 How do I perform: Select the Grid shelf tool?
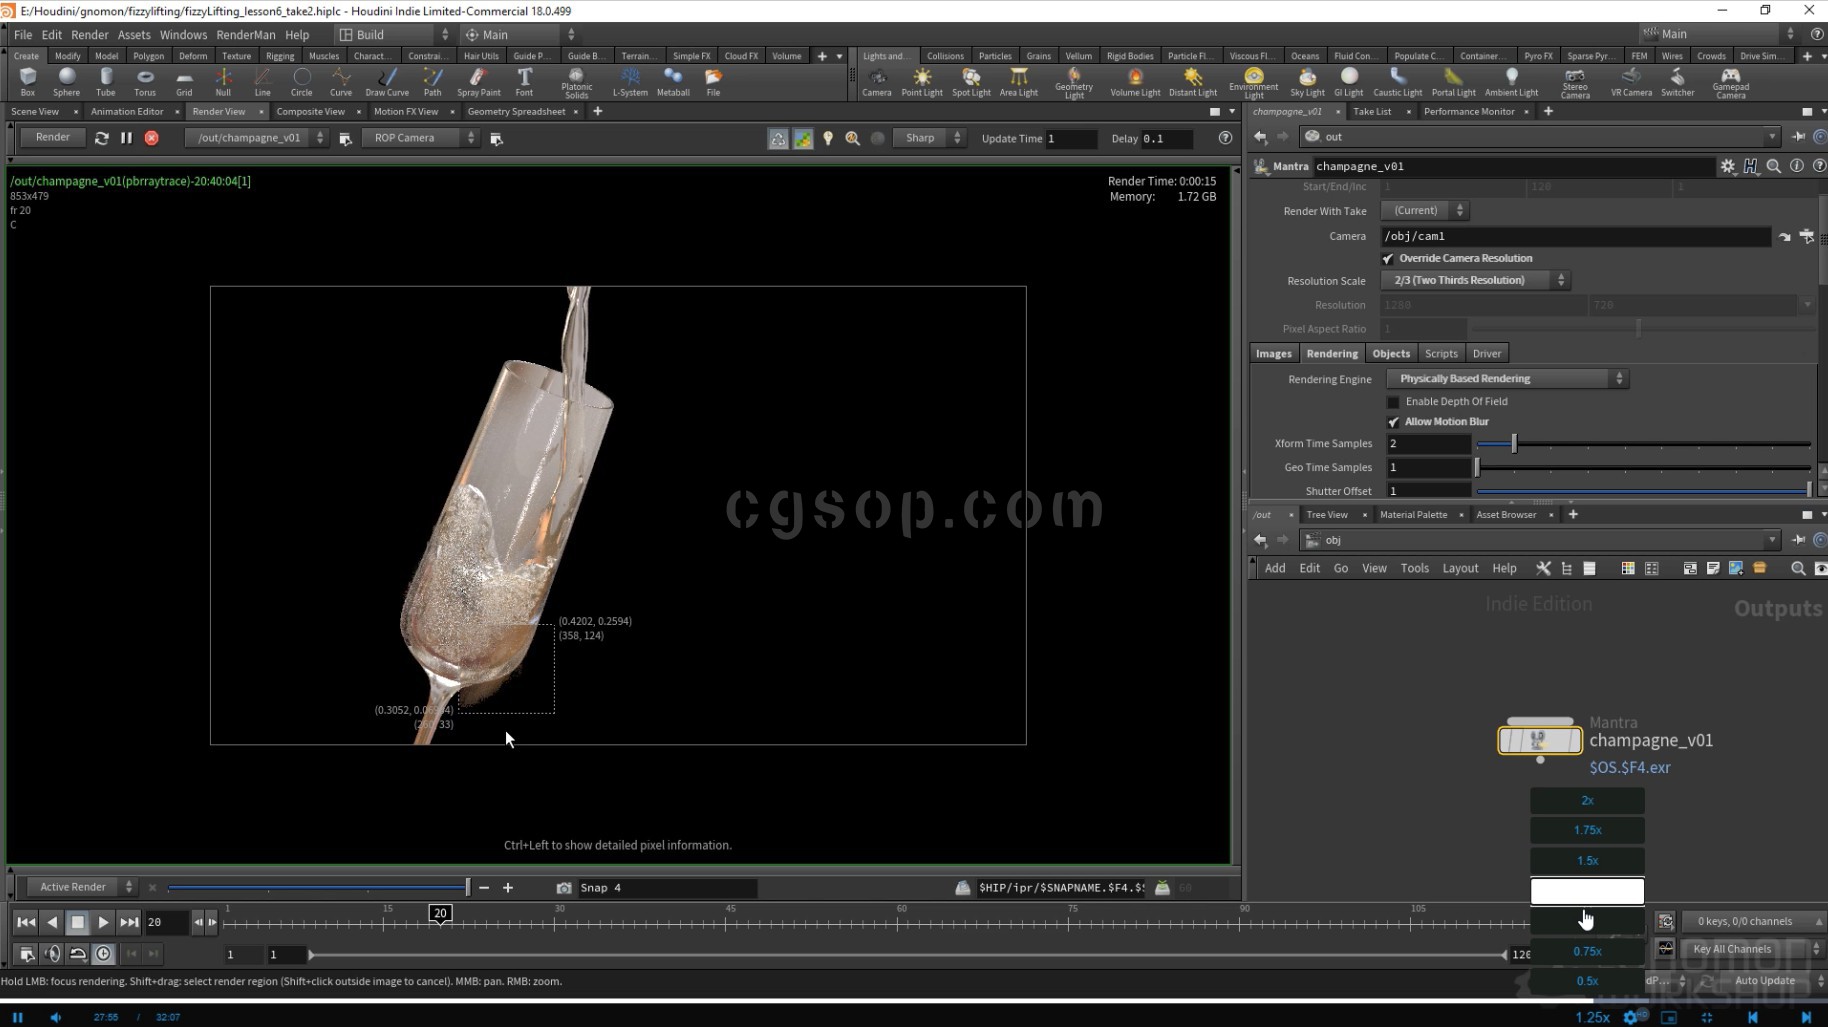tap(184, 82)
